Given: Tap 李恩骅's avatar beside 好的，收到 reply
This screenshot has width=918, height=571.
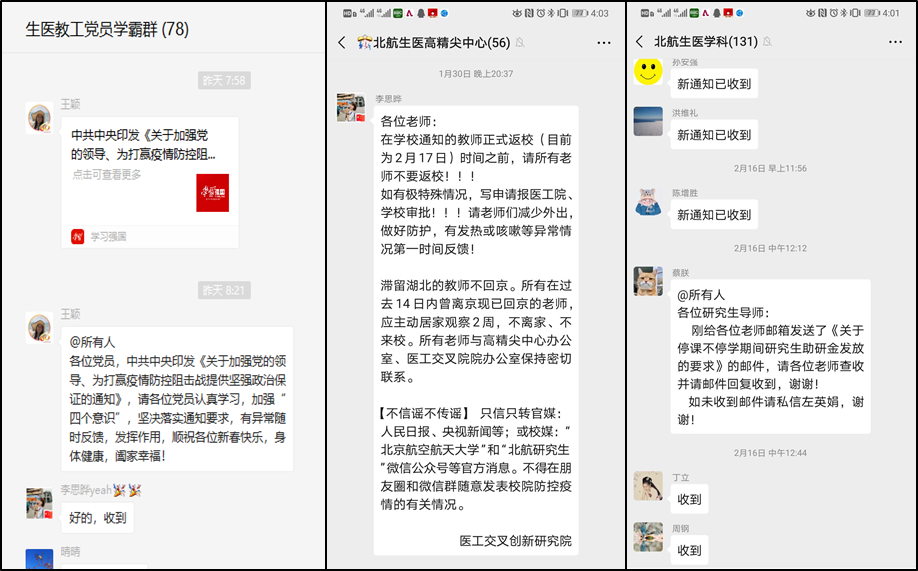Looking at the screenshot, I should (x=40, y=503).
